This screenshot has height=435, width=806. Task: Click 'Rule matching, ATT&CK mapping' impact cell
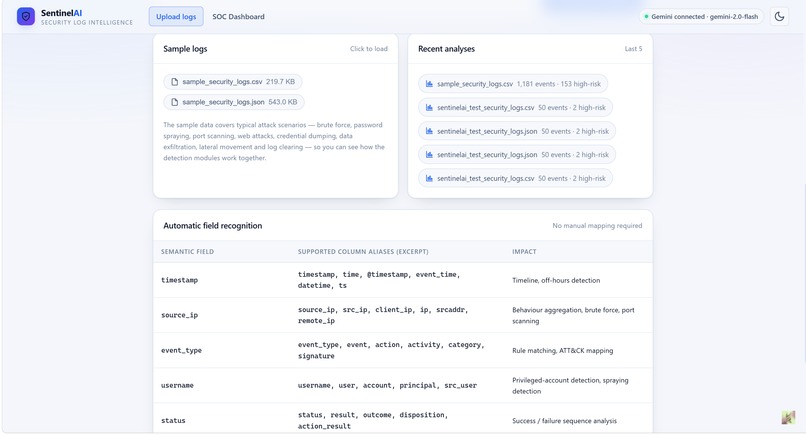[x=562, y=350]
